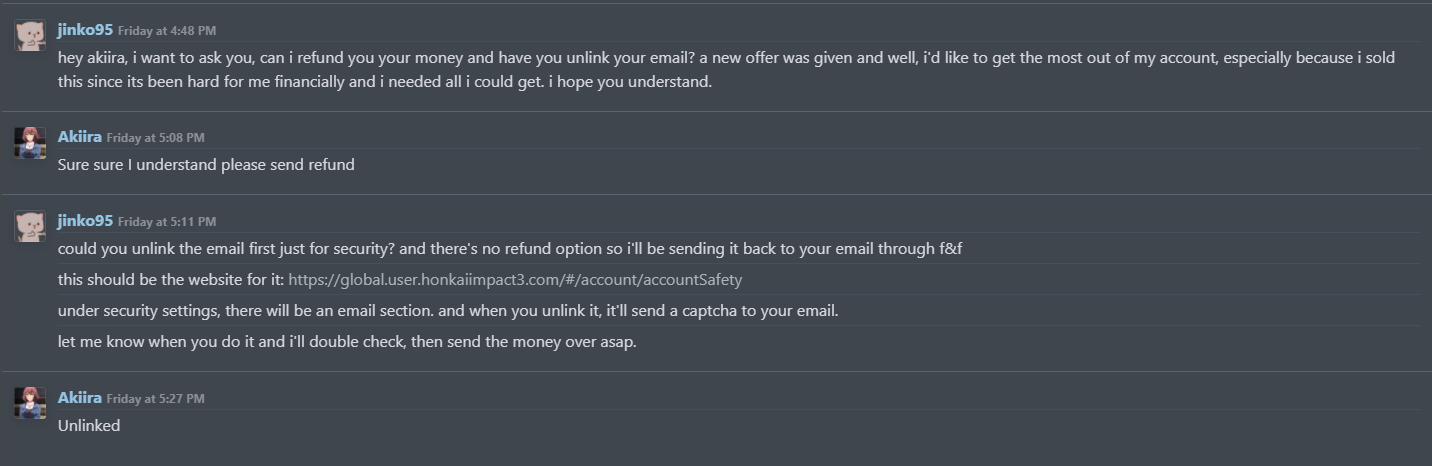Click the "this should be the website for it:" text
This screenshot has width=1432, height=466.
click(171, 280)
